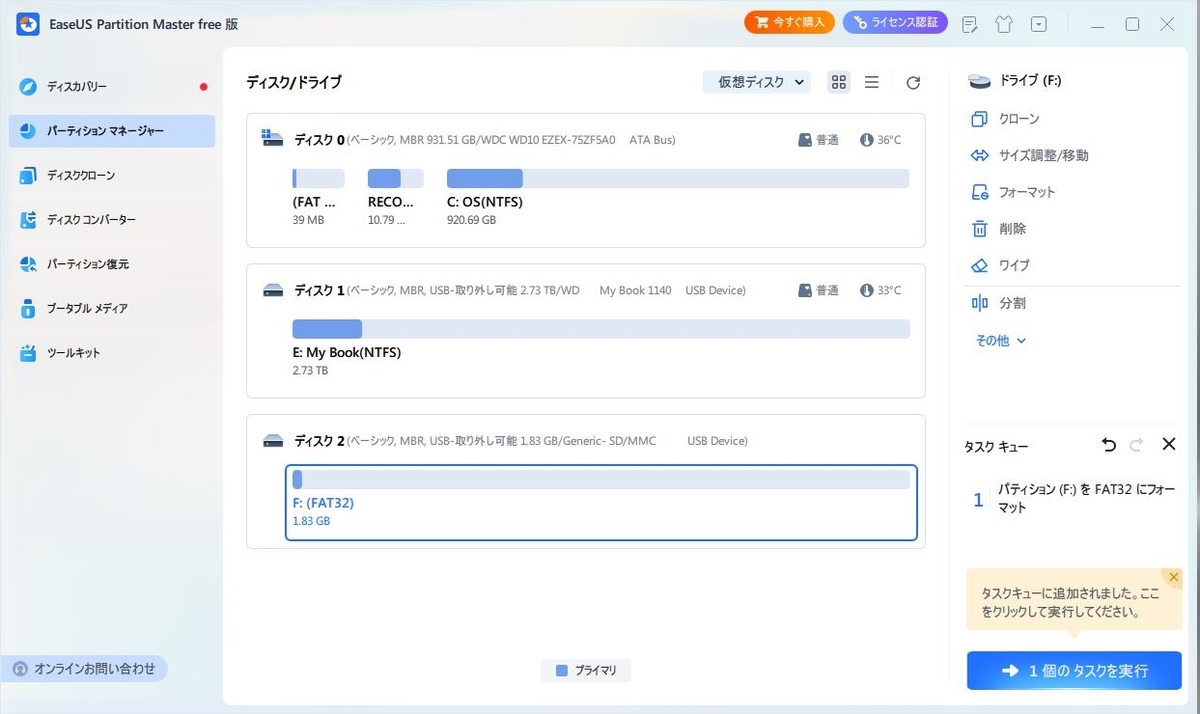Click 1 個のタスクを実行 button
Image resolution: width=1200 pixels, height=714 pixels.
point(1074,671)
